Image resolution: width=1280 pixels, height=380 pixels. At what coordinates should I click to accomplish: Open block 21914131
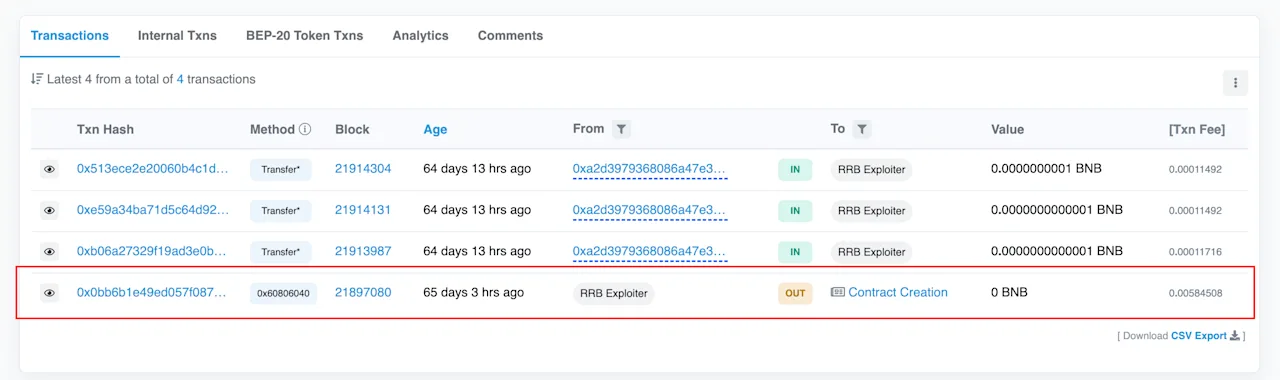tap(363, 210)
